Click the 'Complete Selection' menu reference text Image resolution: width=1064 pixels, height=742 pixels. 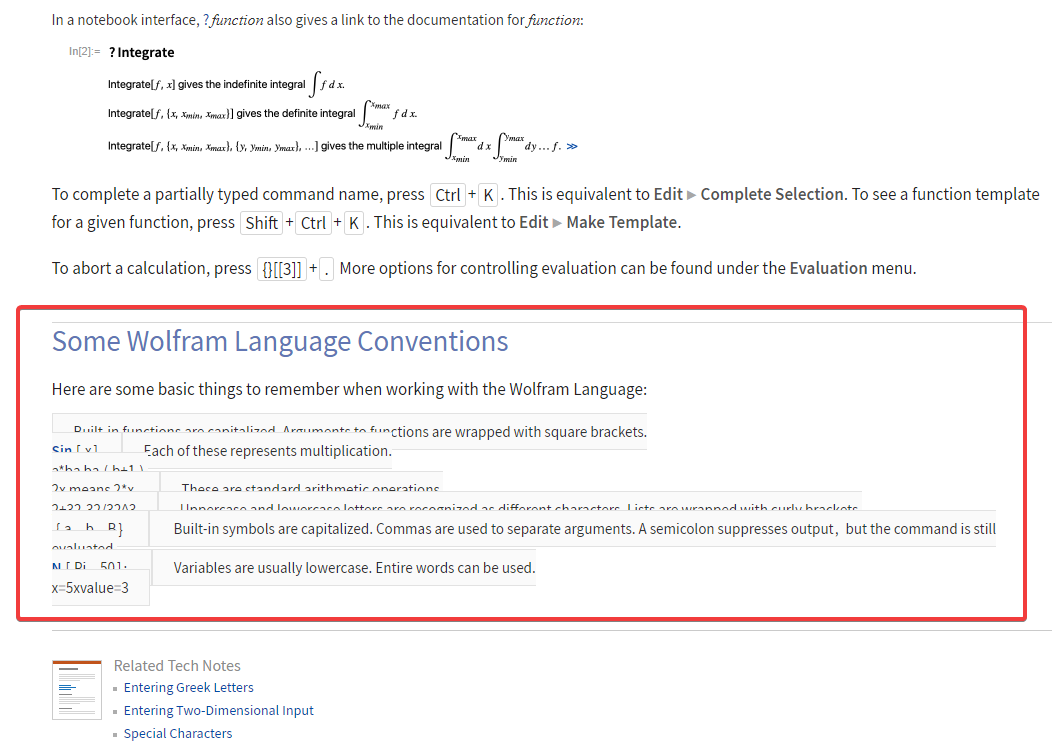pos(772,195)
